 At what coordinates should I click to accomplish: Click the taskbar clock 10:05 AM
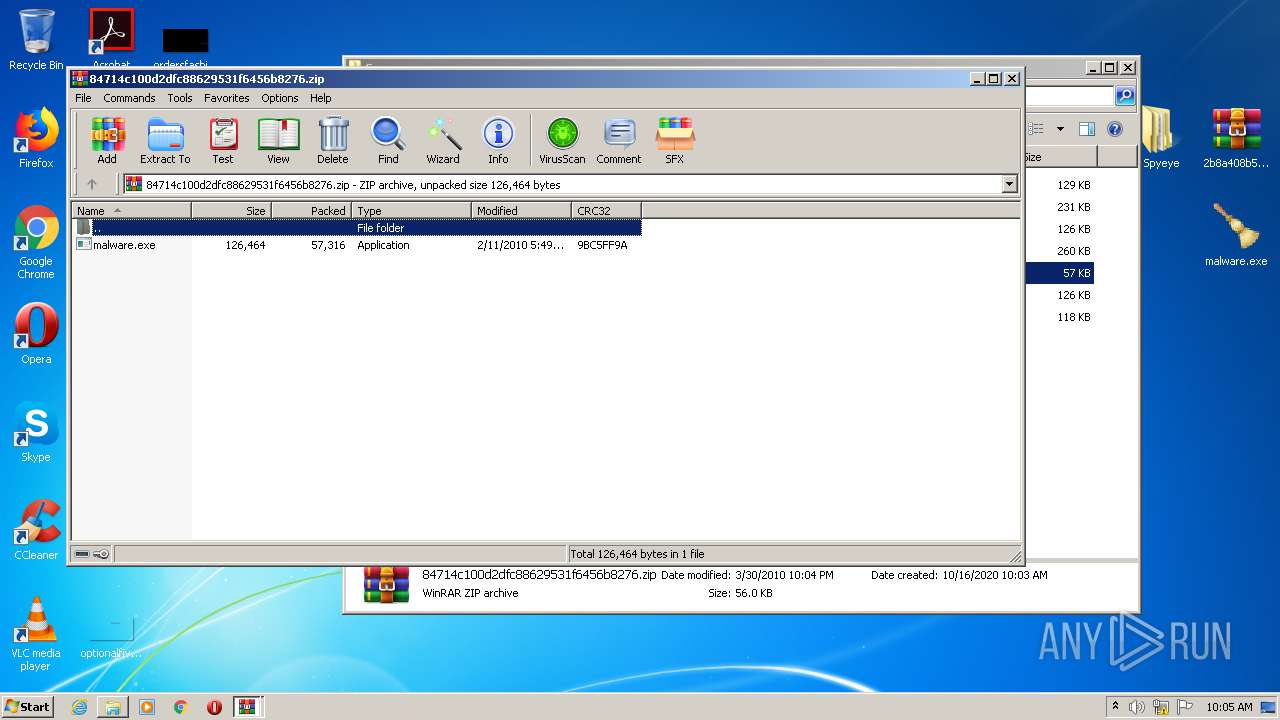(1229, 707)
